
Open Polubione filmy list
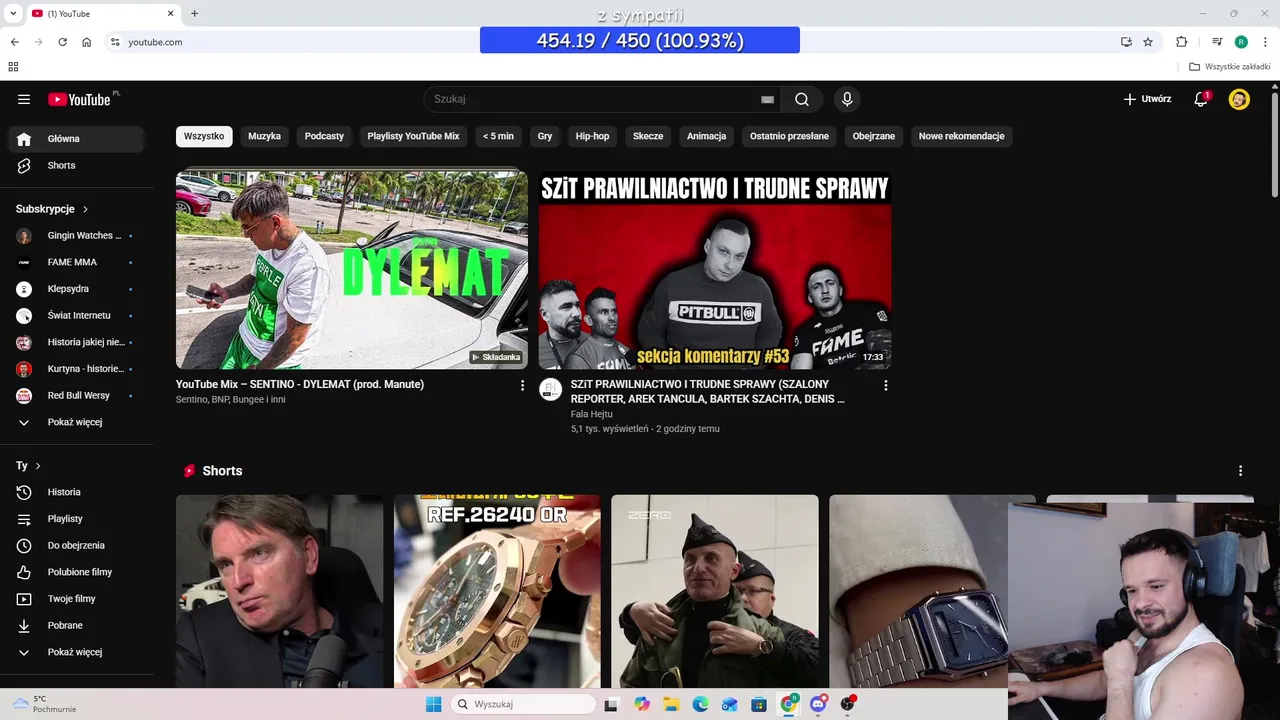pyautogui.click(x=76, y=572)
